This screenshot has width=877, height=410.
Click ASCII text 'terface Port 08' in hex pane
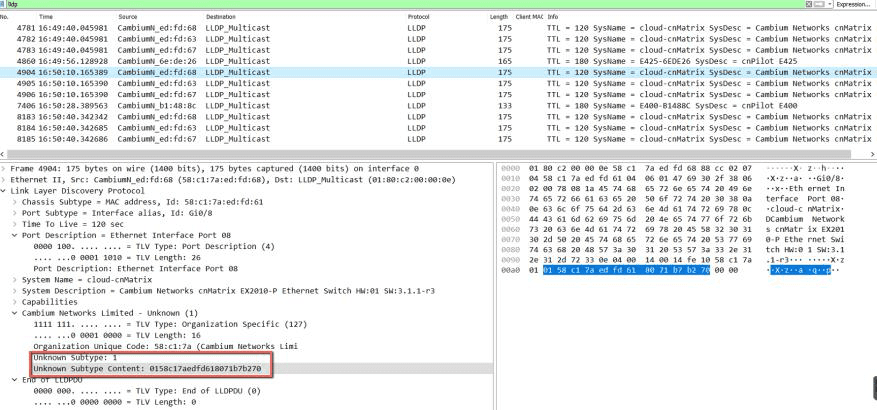click(x=805, y=199)
